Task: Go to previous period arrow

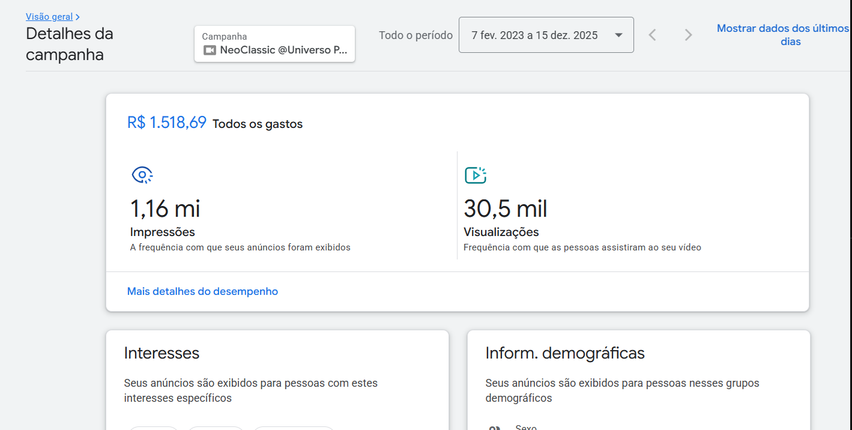Action: (x=653, y=35)
